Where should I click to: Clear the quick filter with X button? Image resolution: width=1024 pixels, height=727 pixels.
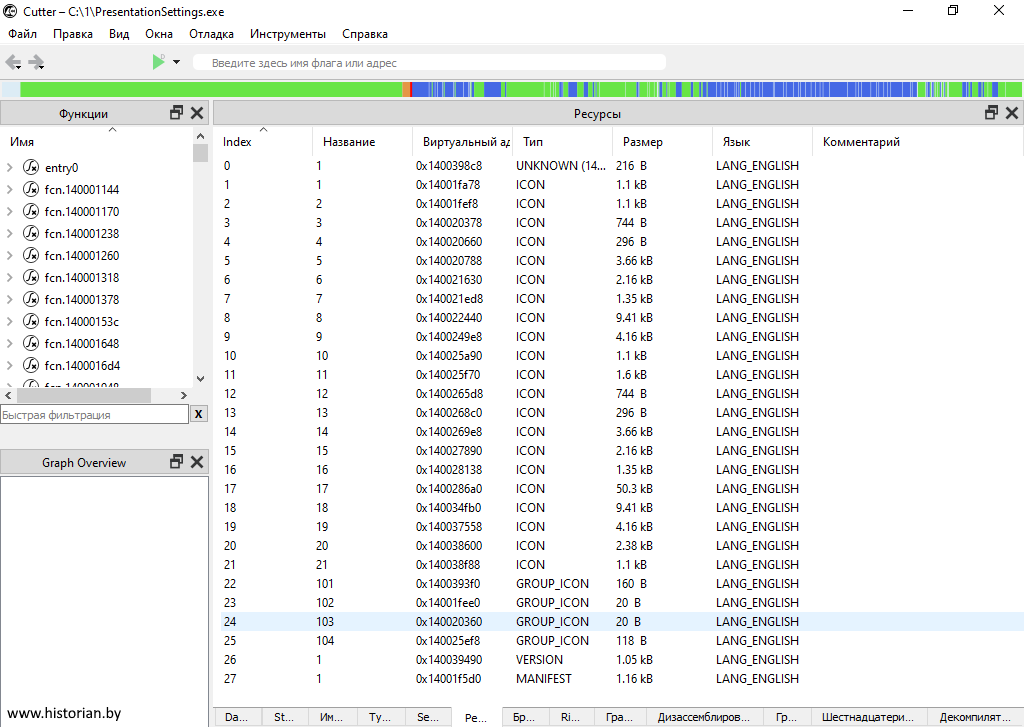pos(199,414)
